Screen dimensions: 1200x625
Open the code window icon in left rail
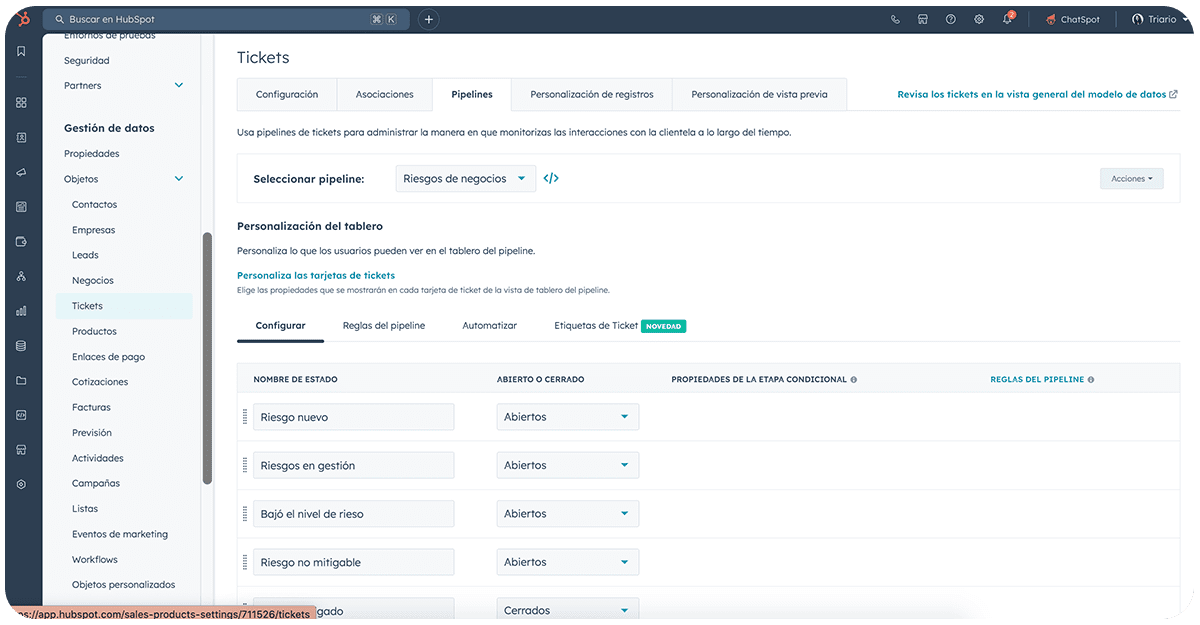point(22,415)
